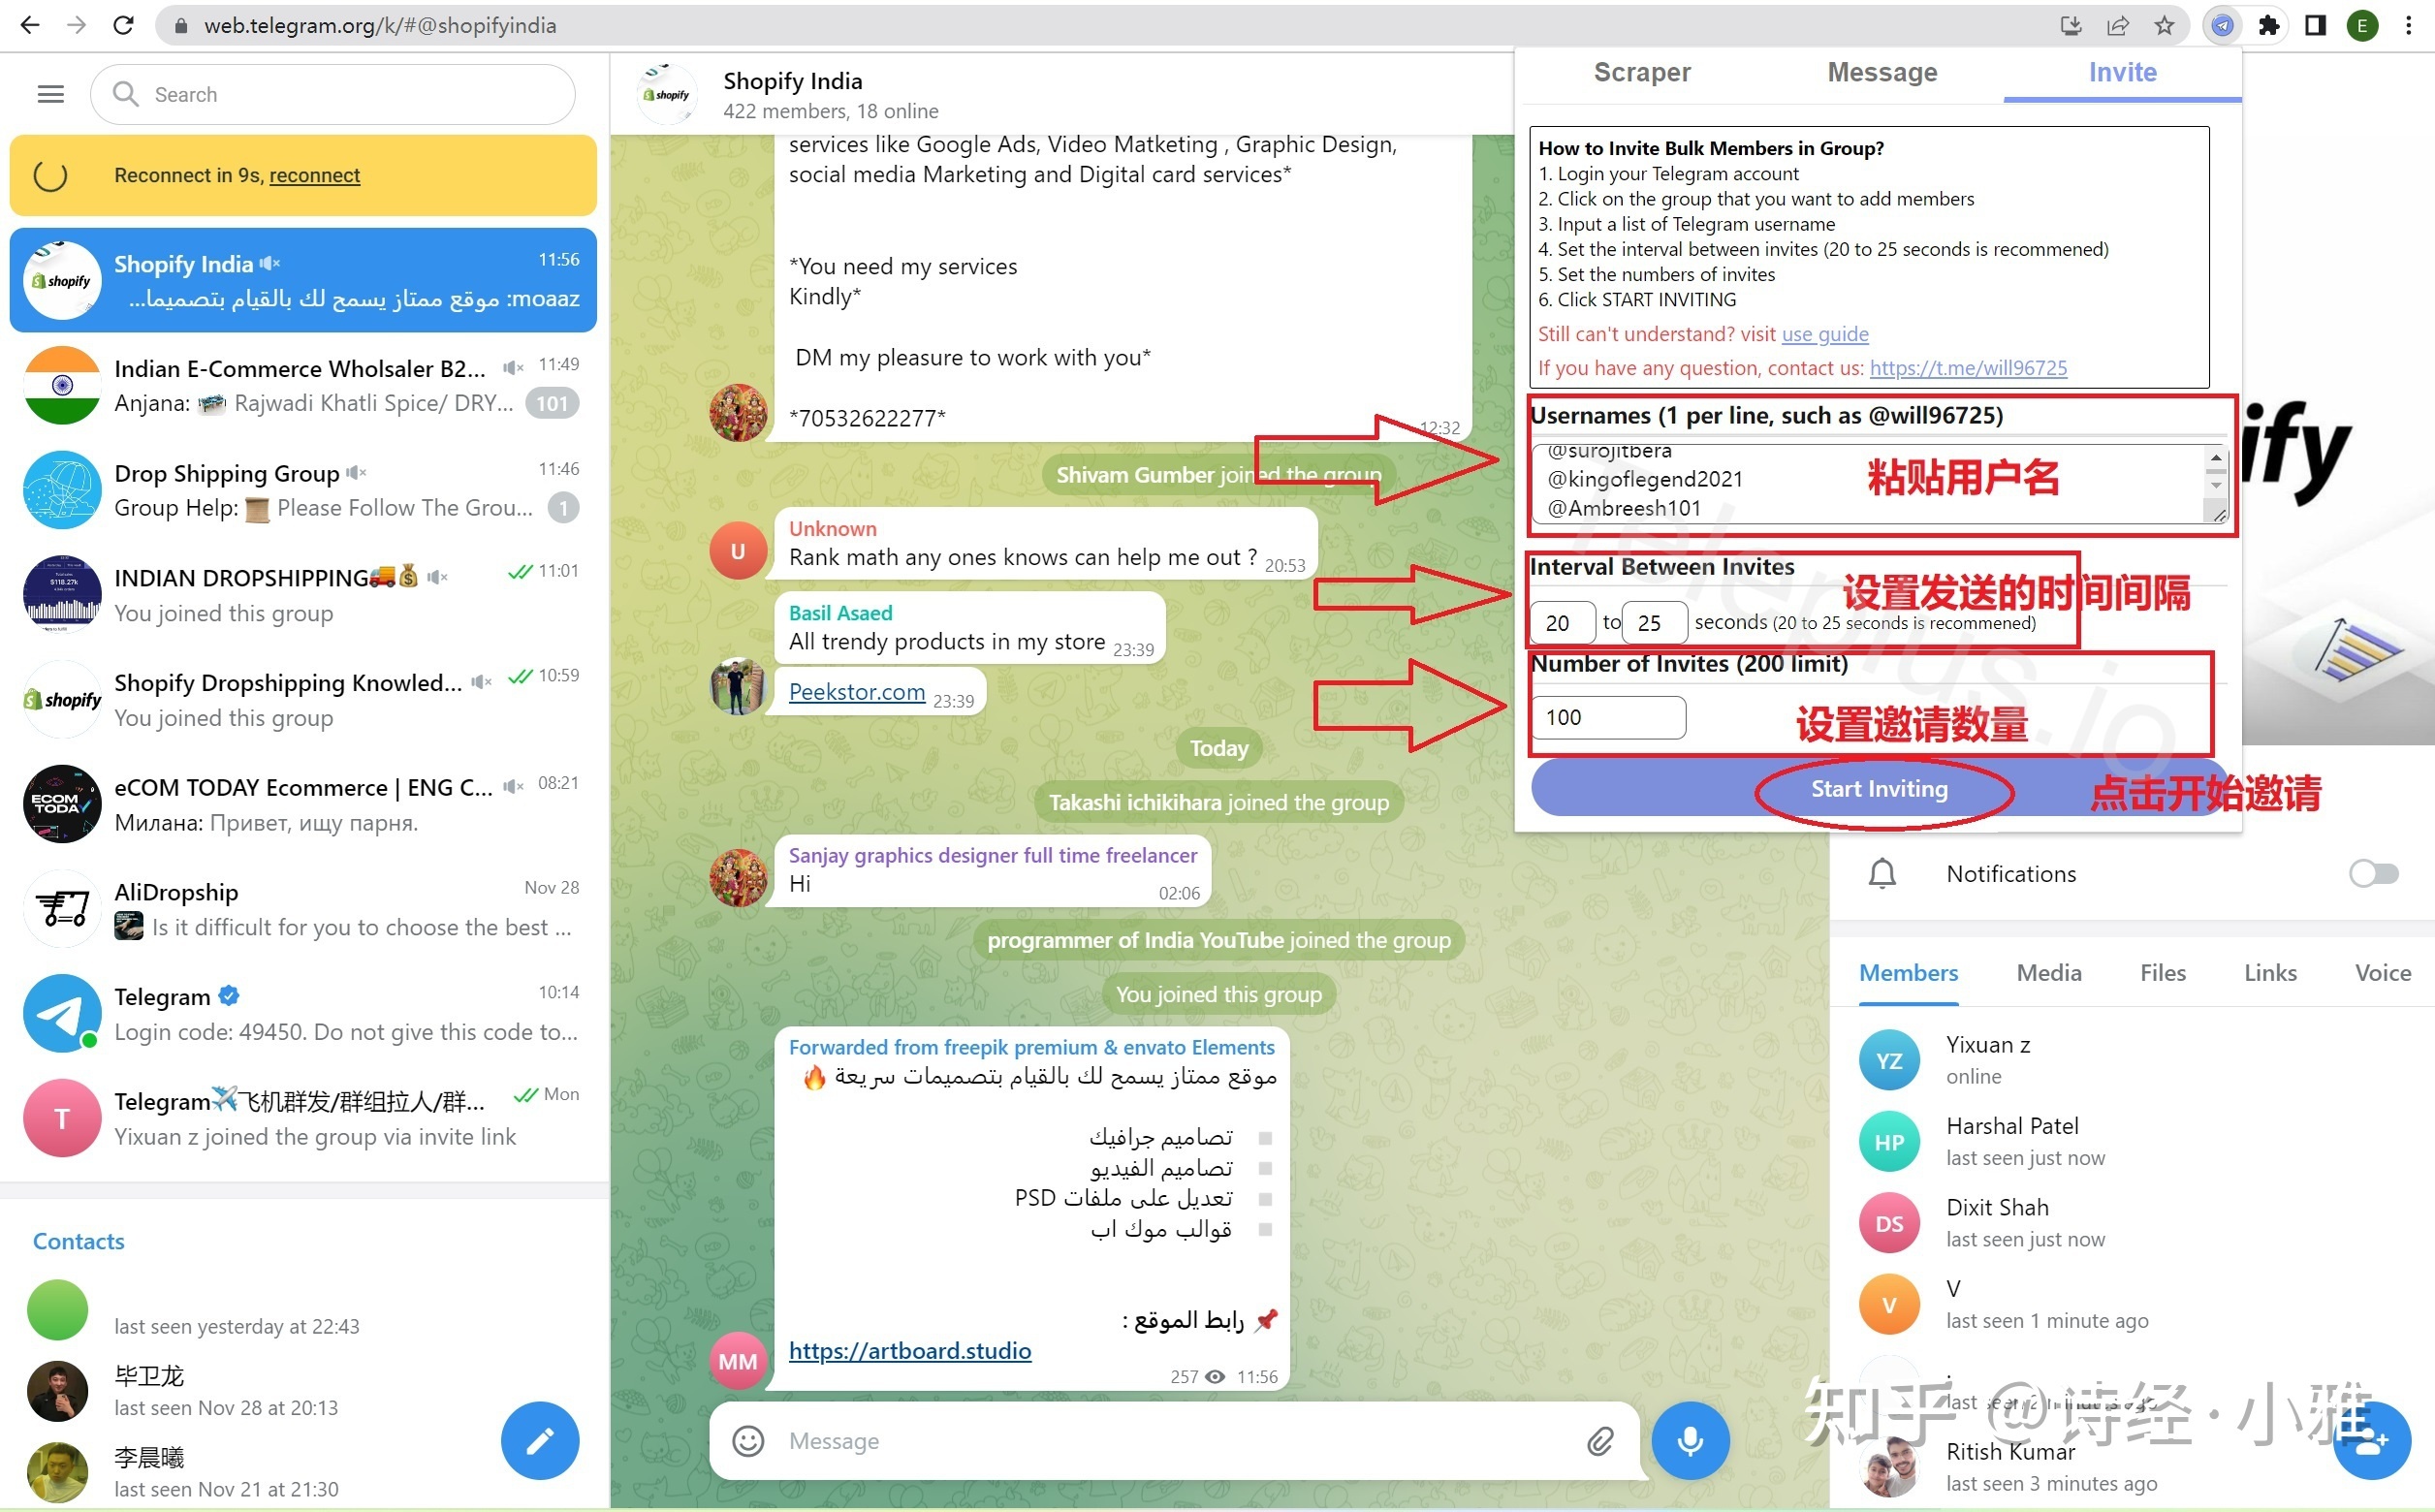This screenshot has height=1512, width=2435.
Task: Click Number of Invites input field
Action: tap(1604, 716)
